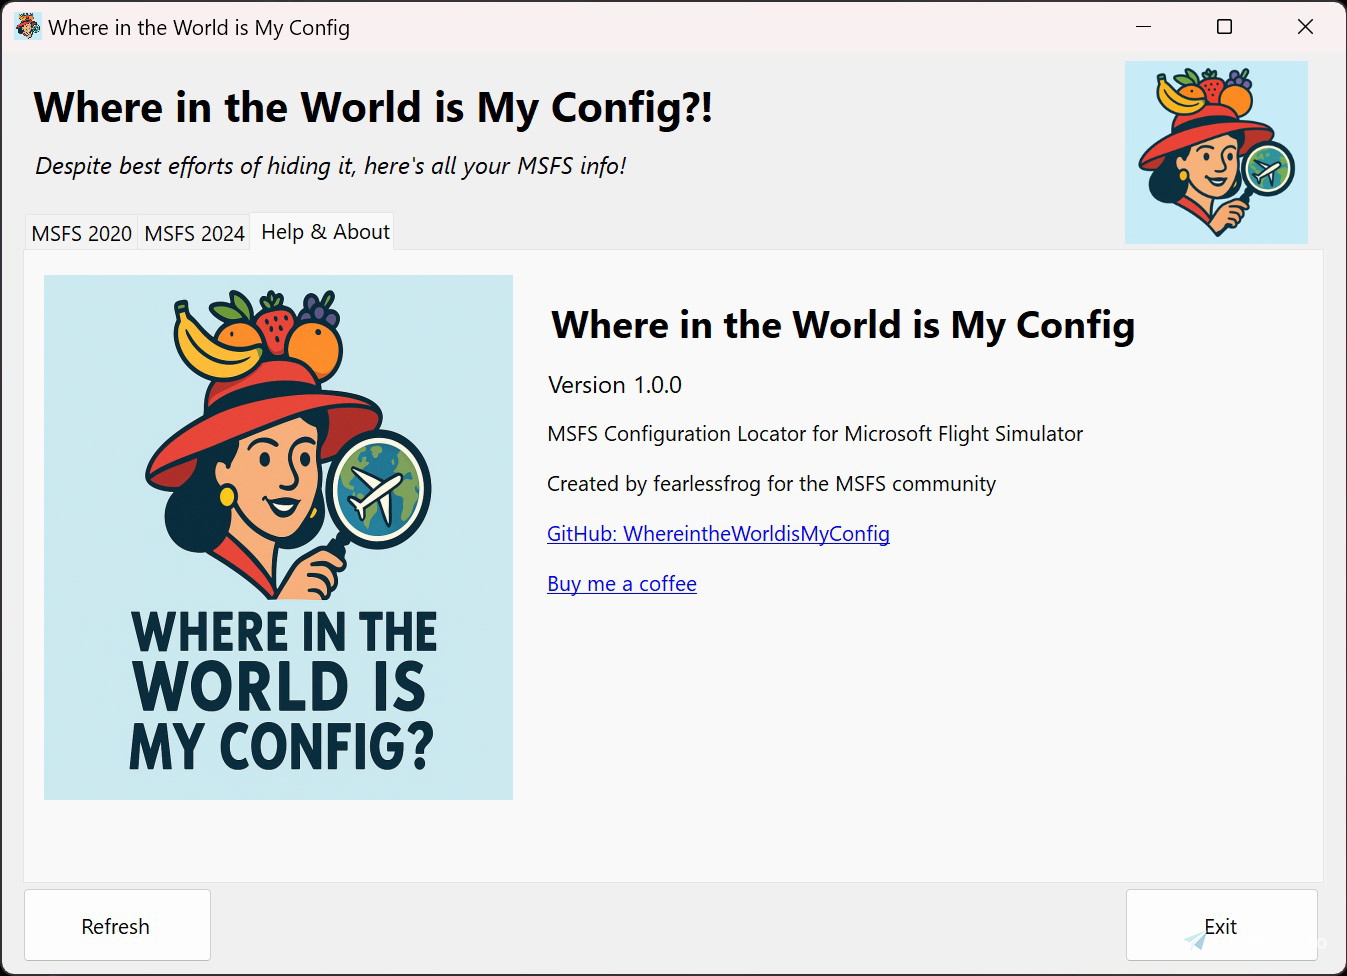The width and height of the screenshot is (1347, 976).
Task: Select the Help & About tab
Action: pos(323,231)
